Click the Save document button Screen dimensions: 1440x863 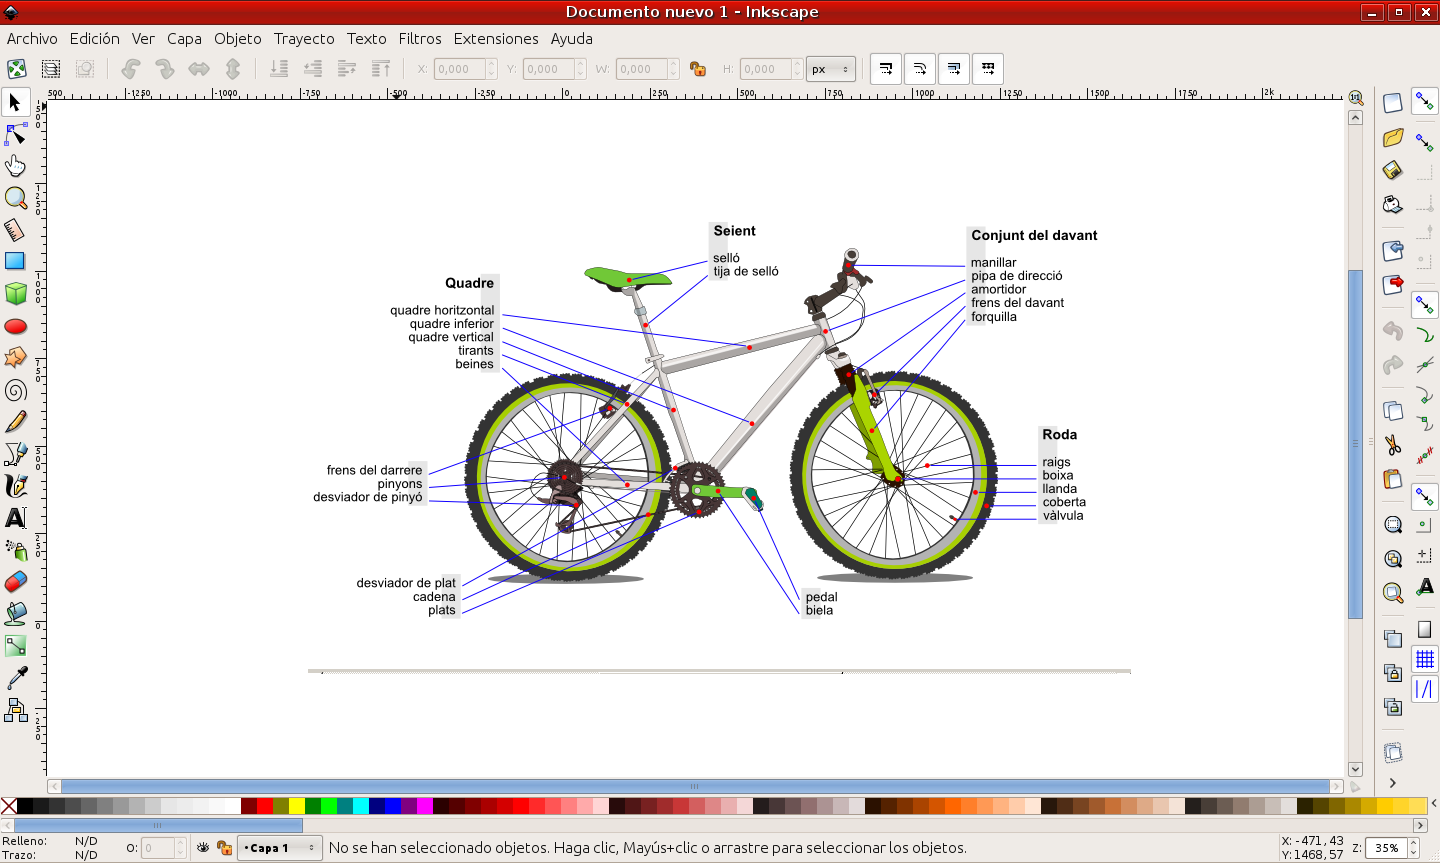1392,170
